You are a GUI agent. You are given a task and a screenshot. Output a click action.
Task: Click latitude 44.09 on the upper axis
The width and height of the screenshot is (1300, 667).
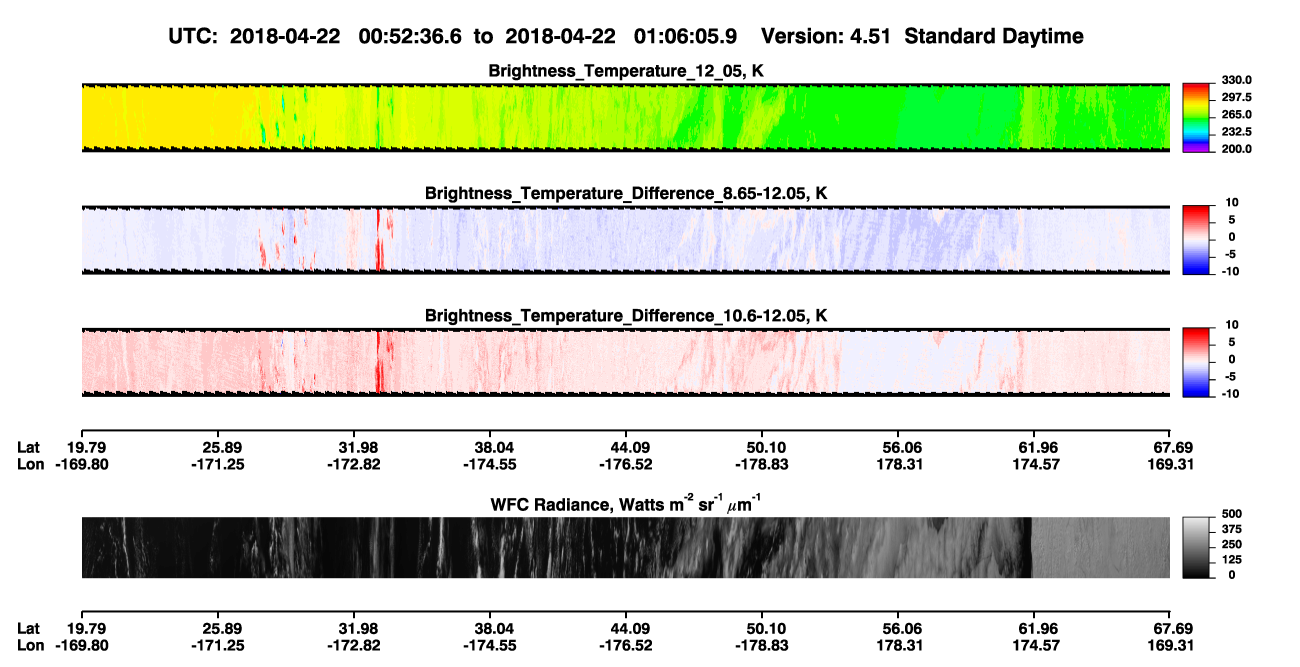(x=626, y=448)
